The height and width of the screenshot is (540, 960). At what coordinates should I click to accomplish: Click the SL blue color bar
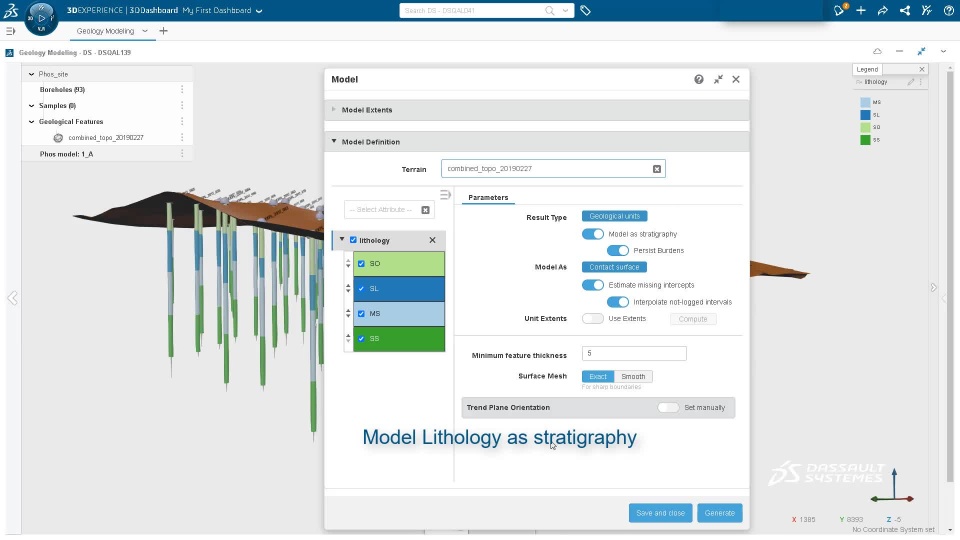(x=399, y=288)
